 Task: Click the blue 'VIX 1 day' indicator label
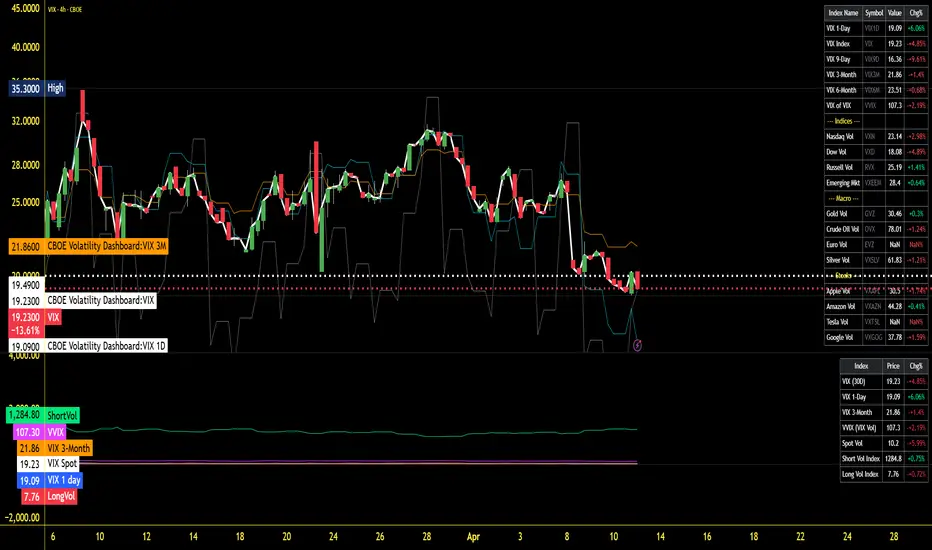tap(64, 480)
